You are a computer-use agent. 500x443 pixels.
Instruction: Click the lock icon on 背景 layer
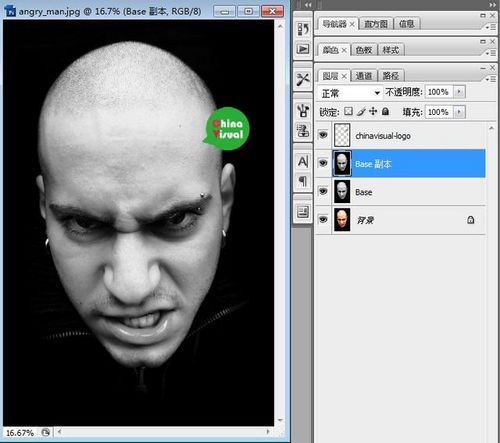click(471, 220)
